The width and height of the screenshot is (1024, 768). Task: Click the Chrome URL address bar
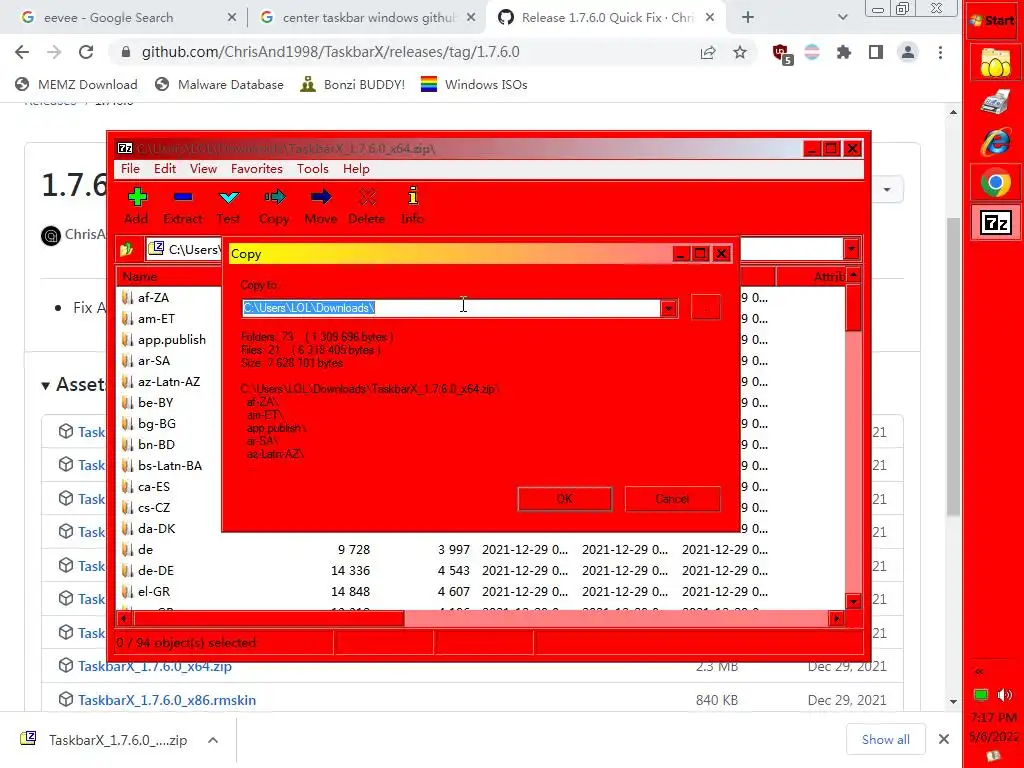405,52
